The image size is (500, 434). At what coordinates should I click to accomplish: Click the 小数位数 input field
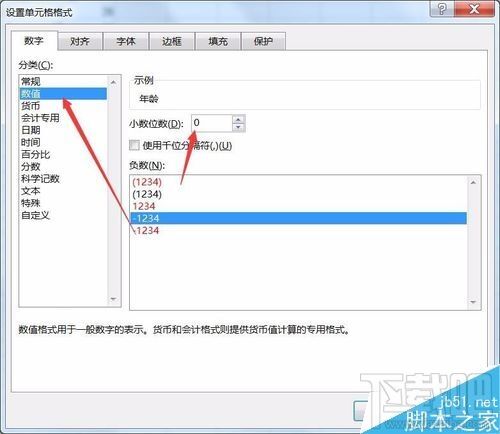[212, 123]
